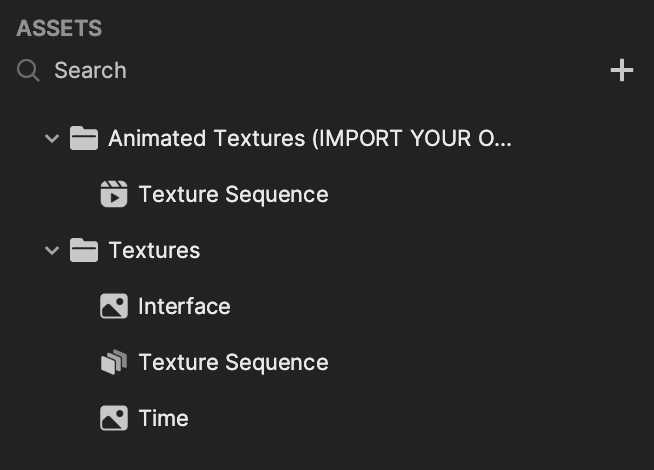Image resolution: width=654 pixels, height=470 pixels.
Task: Click the Animated Textures folder icon
Action: coord(84,138)
